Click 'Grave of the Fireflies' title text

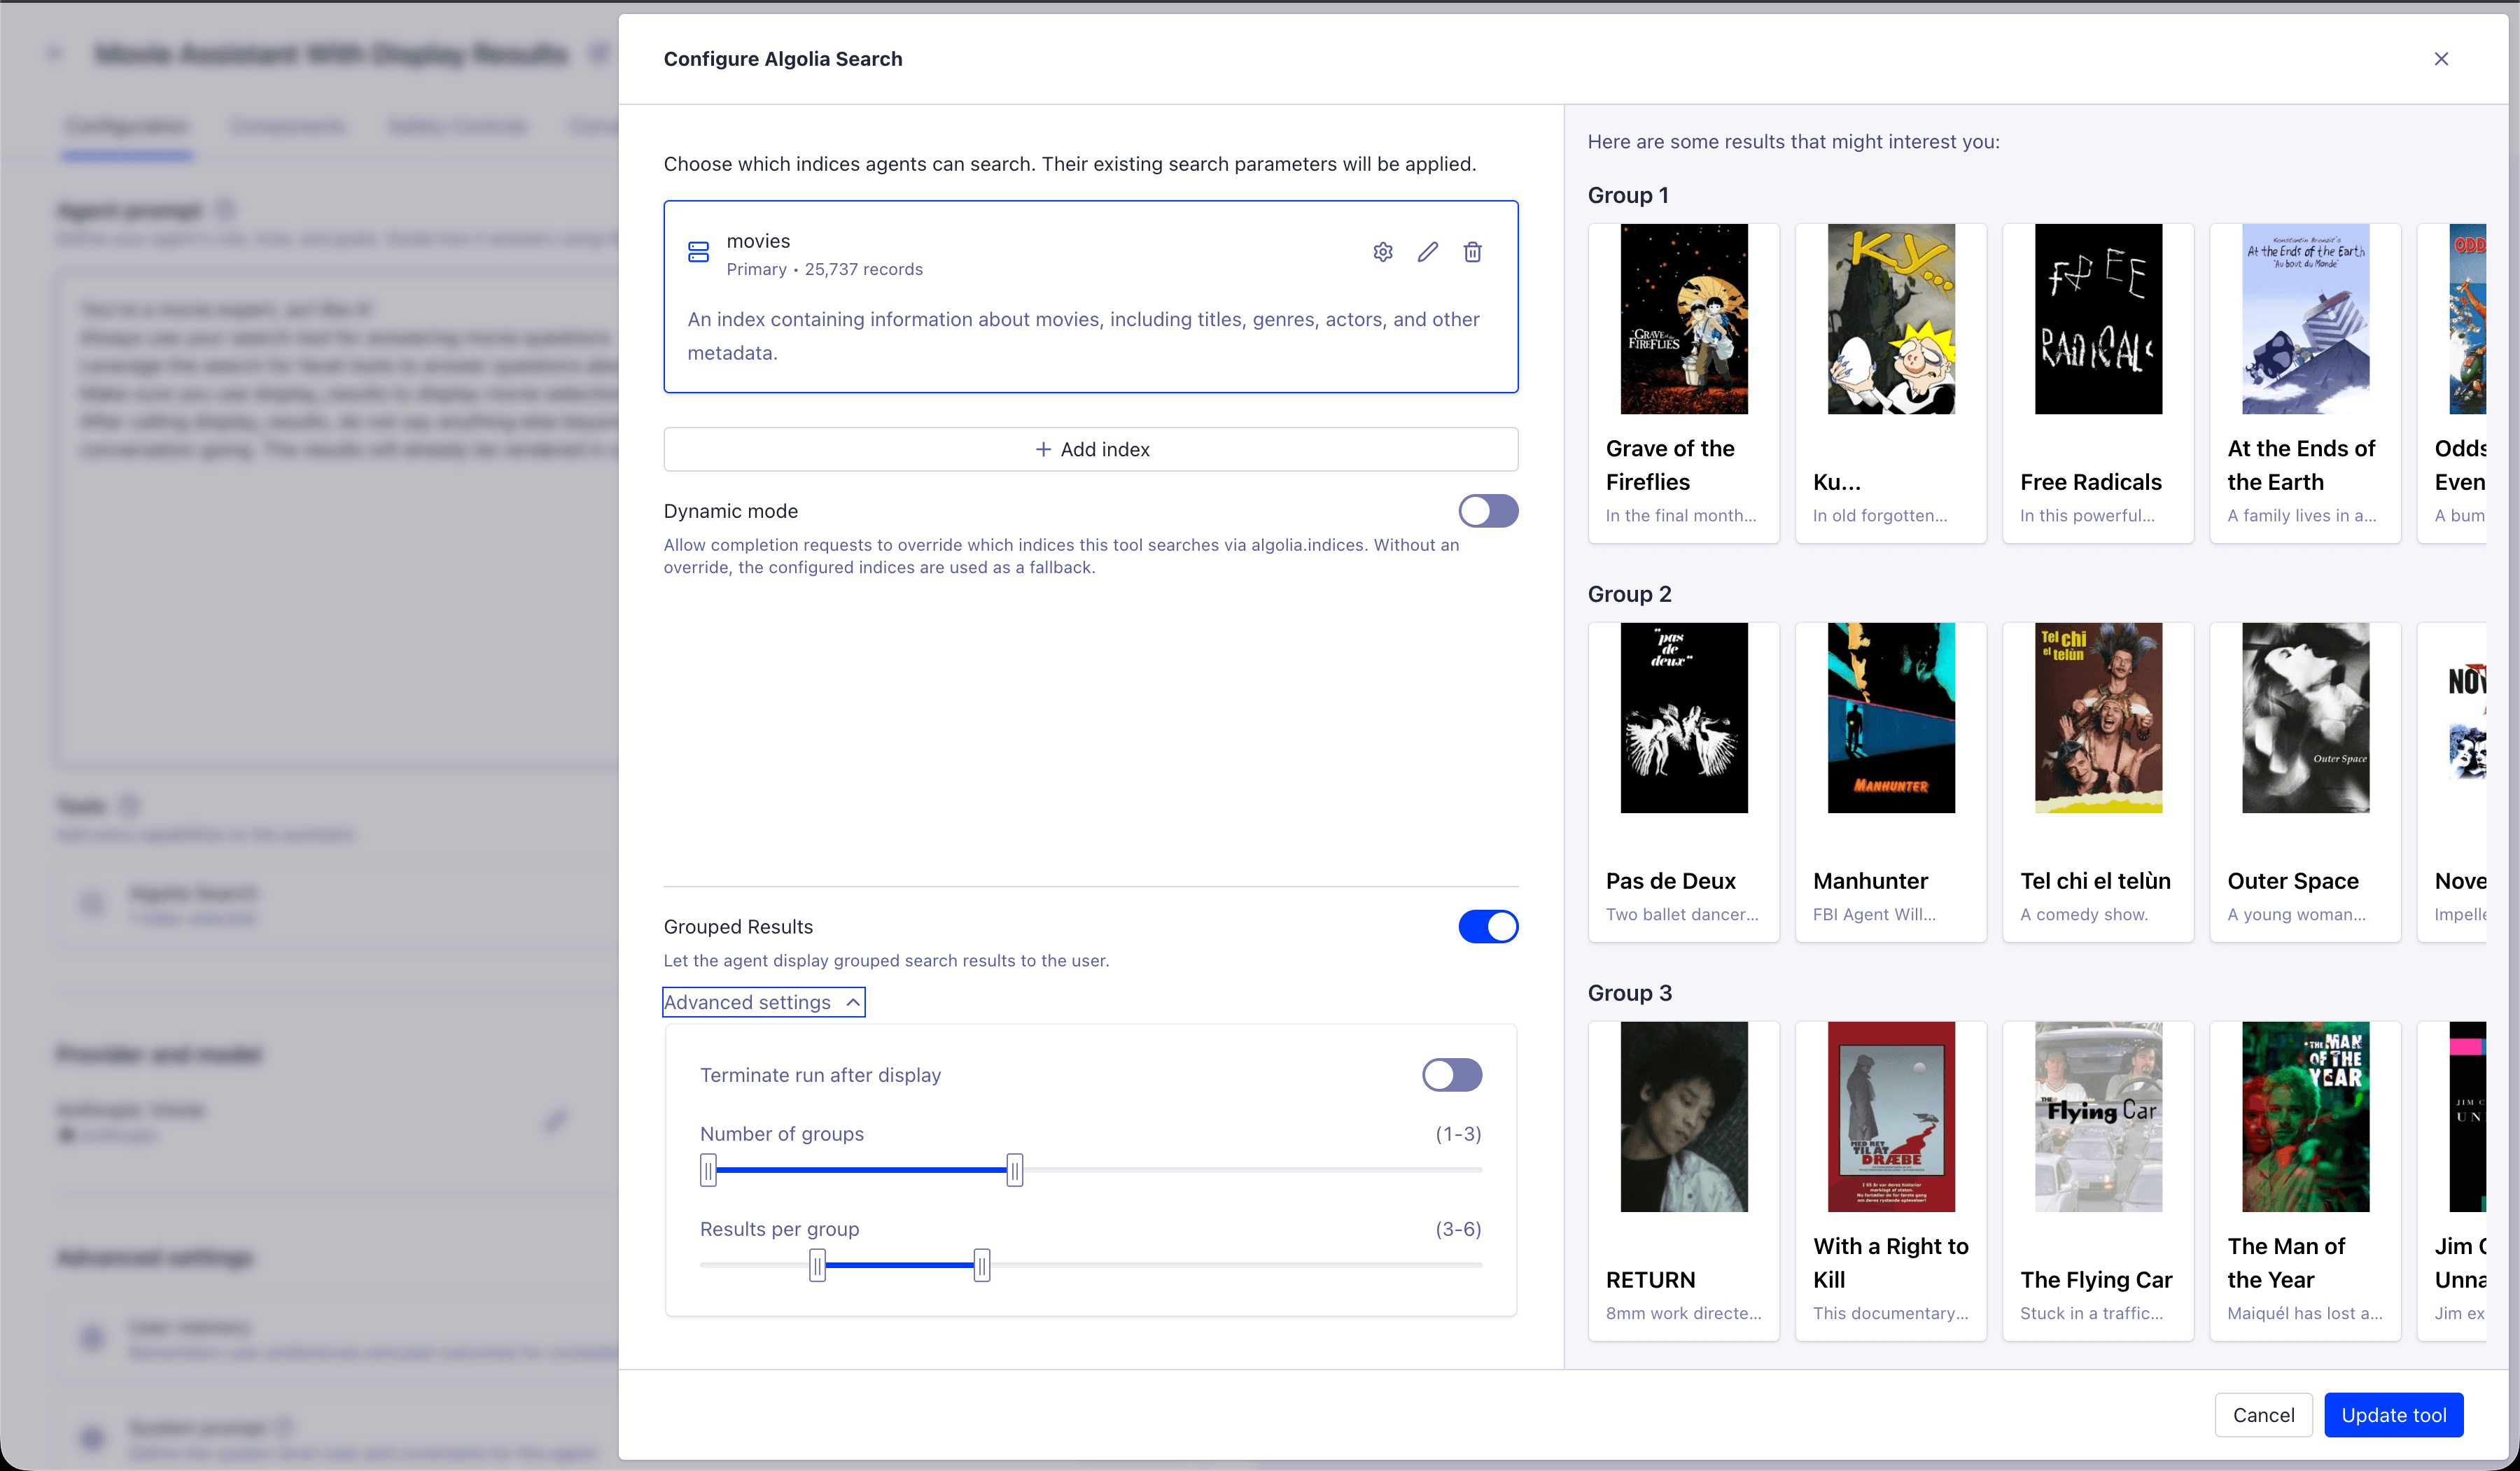coord(1670,465)
